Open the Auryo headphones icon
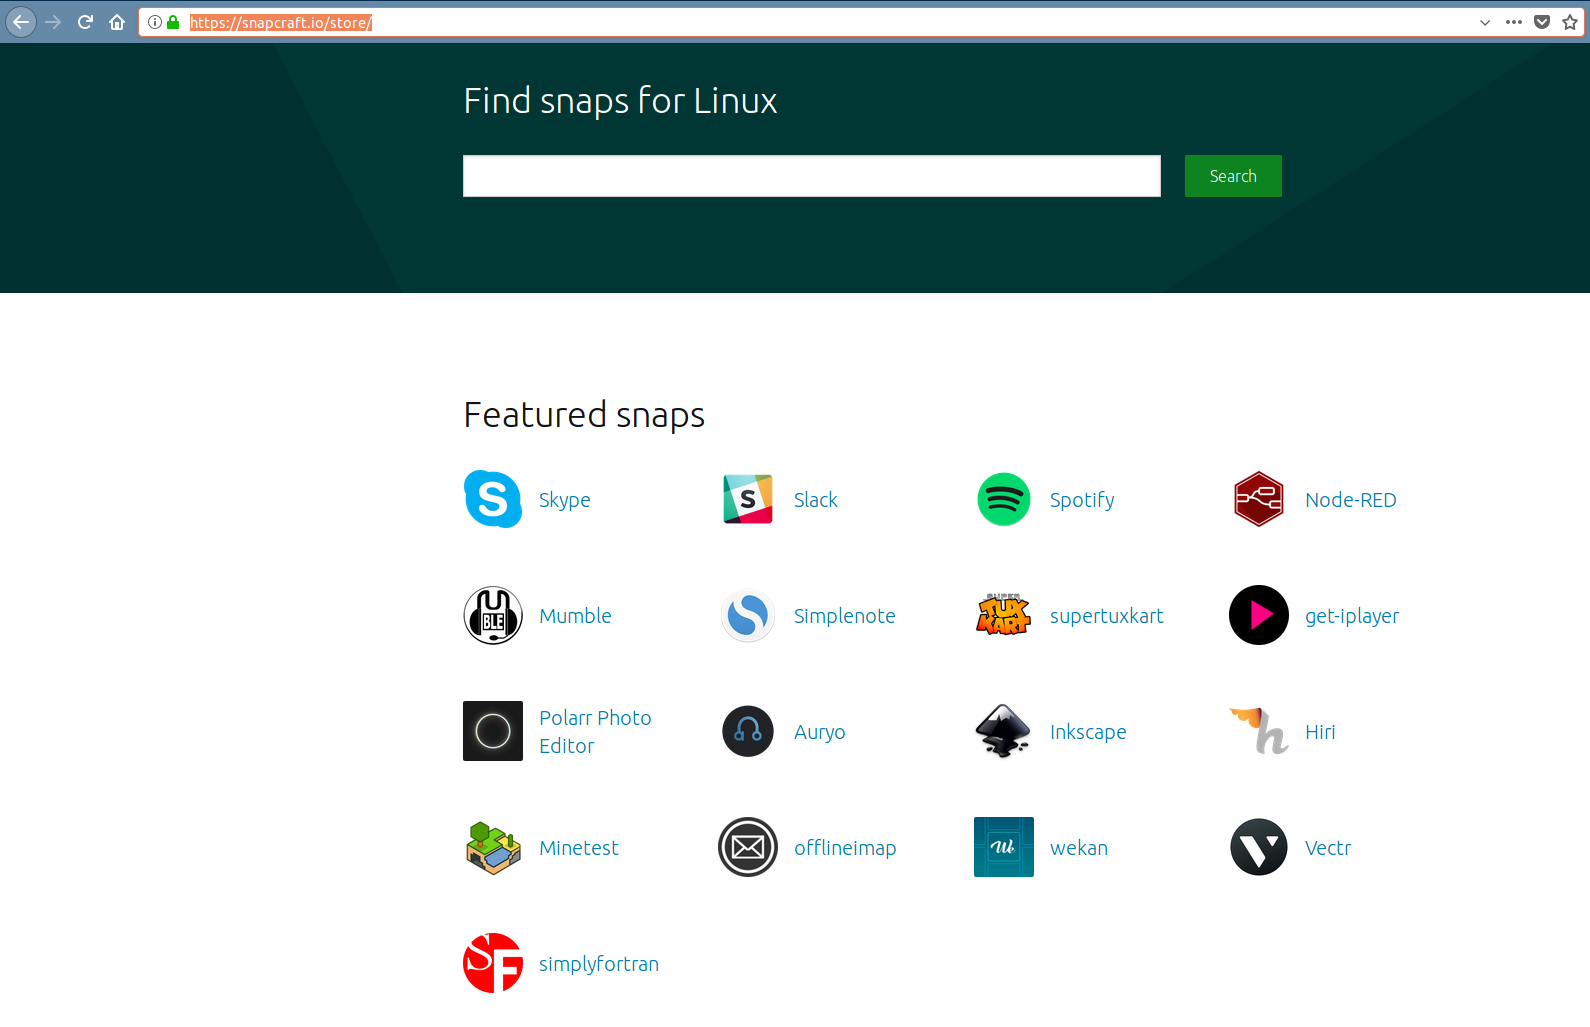The width and height of the screenshot is (1590, 1027). (x=748, y=731)
